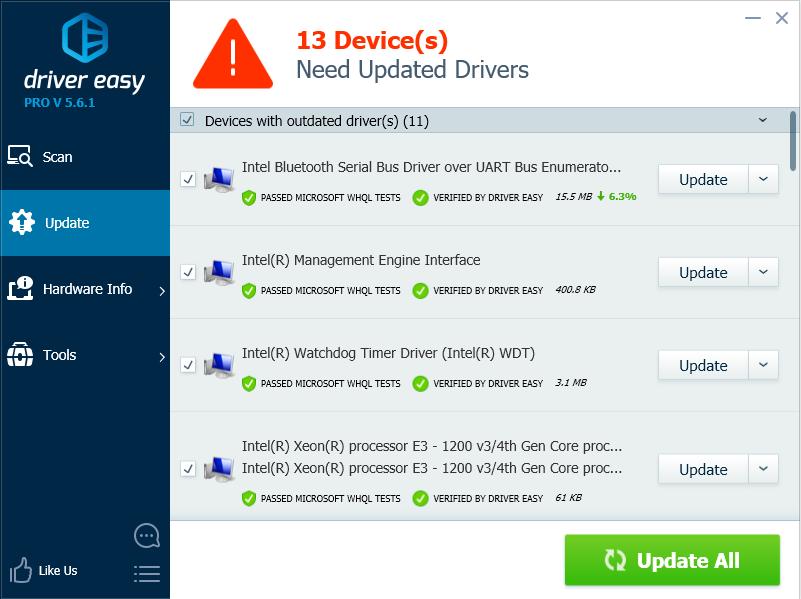The height and width of the screenshot is (599, 801).
Task: Toggle the Devices with outdated drivers master checkbox
Action: pyautogui.click(x=189, y=120)
